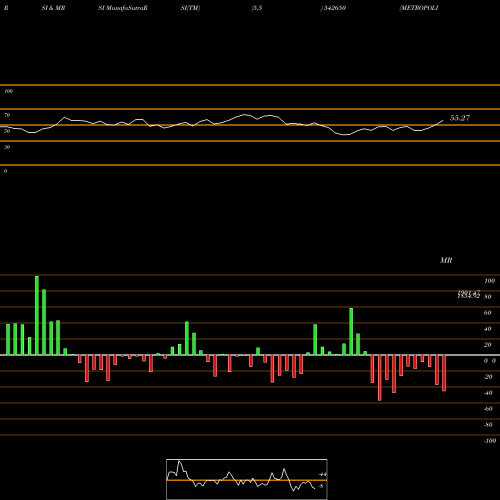Select the tallest green bar in MR histogram
This screenshot has width=500, height=500.
(x=37, y=315)
